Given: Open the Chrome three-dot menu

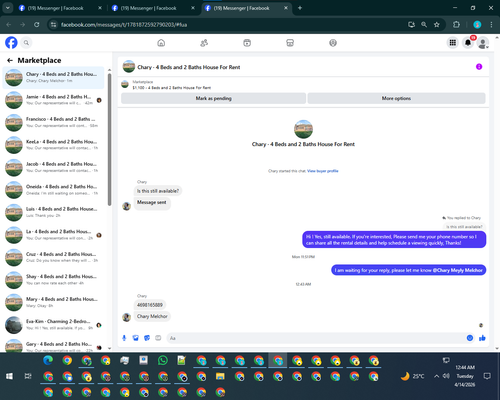Looking at the screenshot, I should coord(491,24).
